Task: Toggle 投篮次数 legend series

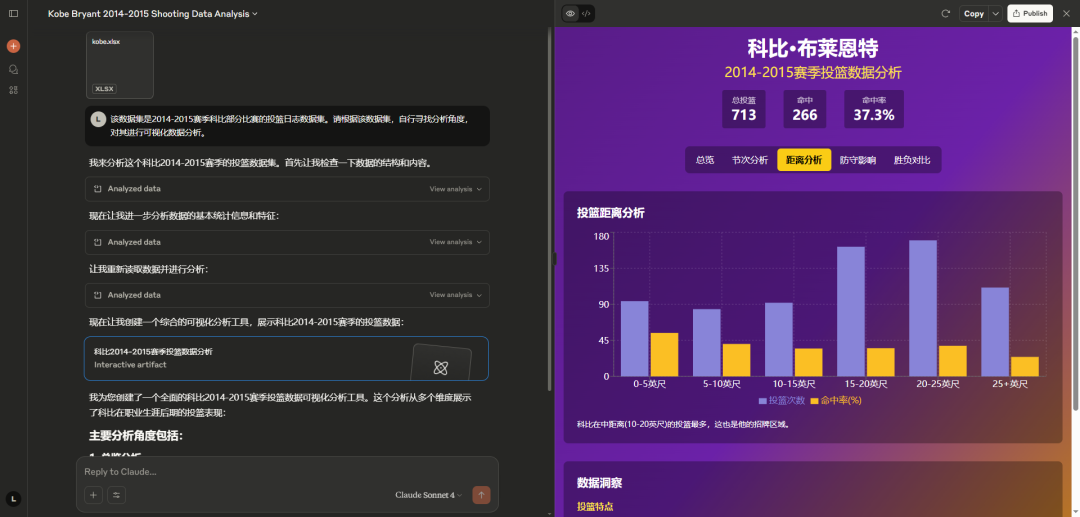Action: pyautogui.click(x=782, y=400)
